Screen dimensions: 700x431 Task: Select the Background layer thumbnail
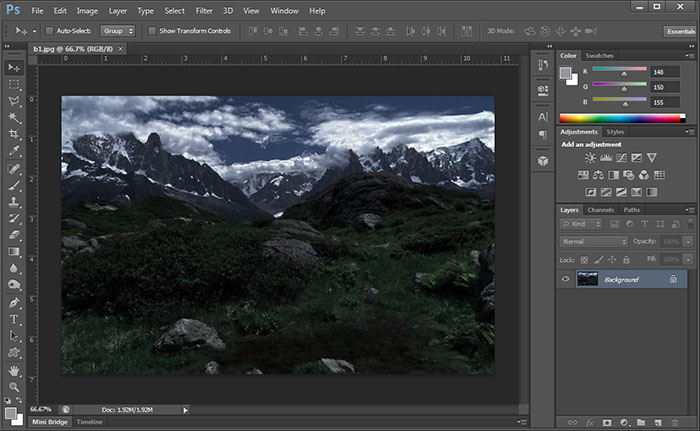click(588, 279)
